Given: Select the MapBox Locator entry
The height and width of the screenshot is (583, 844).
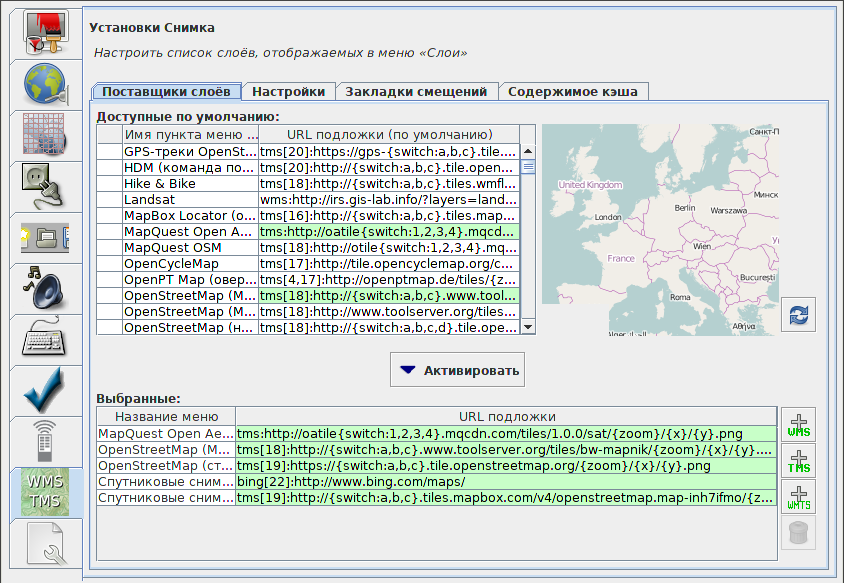Looking at the screenshot, I should pyautogui.click(x=308, y=215).
